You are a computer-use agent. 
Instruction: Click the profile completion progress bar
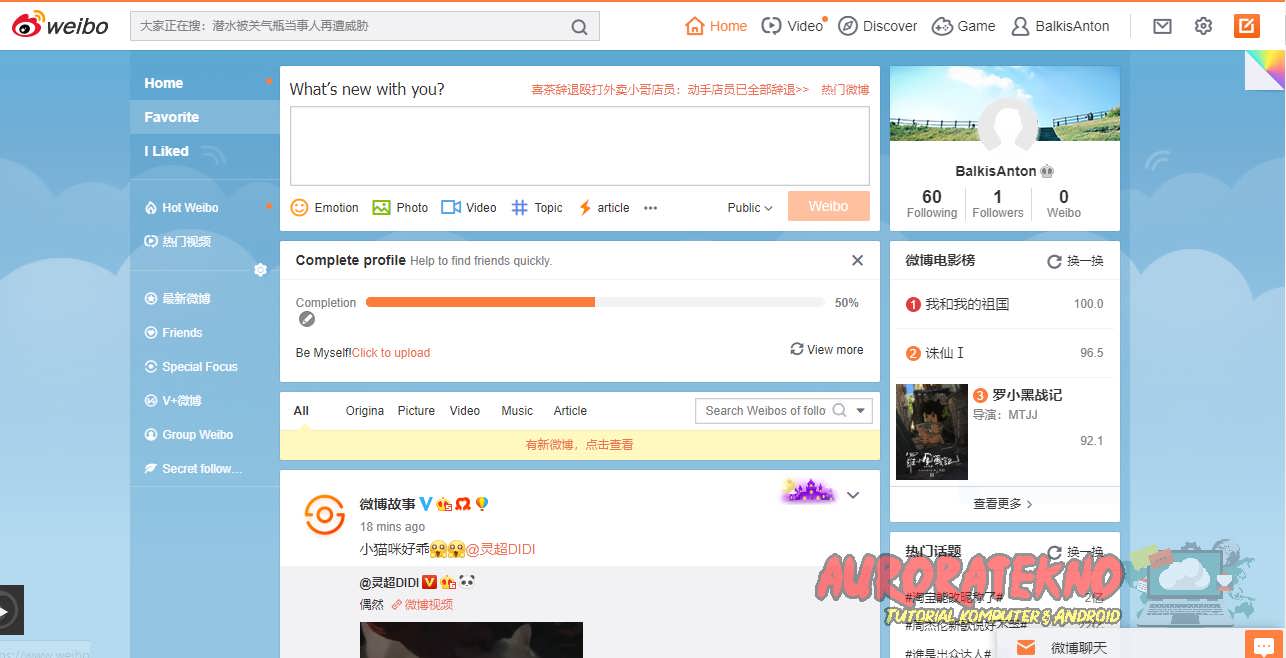[595, 302]
